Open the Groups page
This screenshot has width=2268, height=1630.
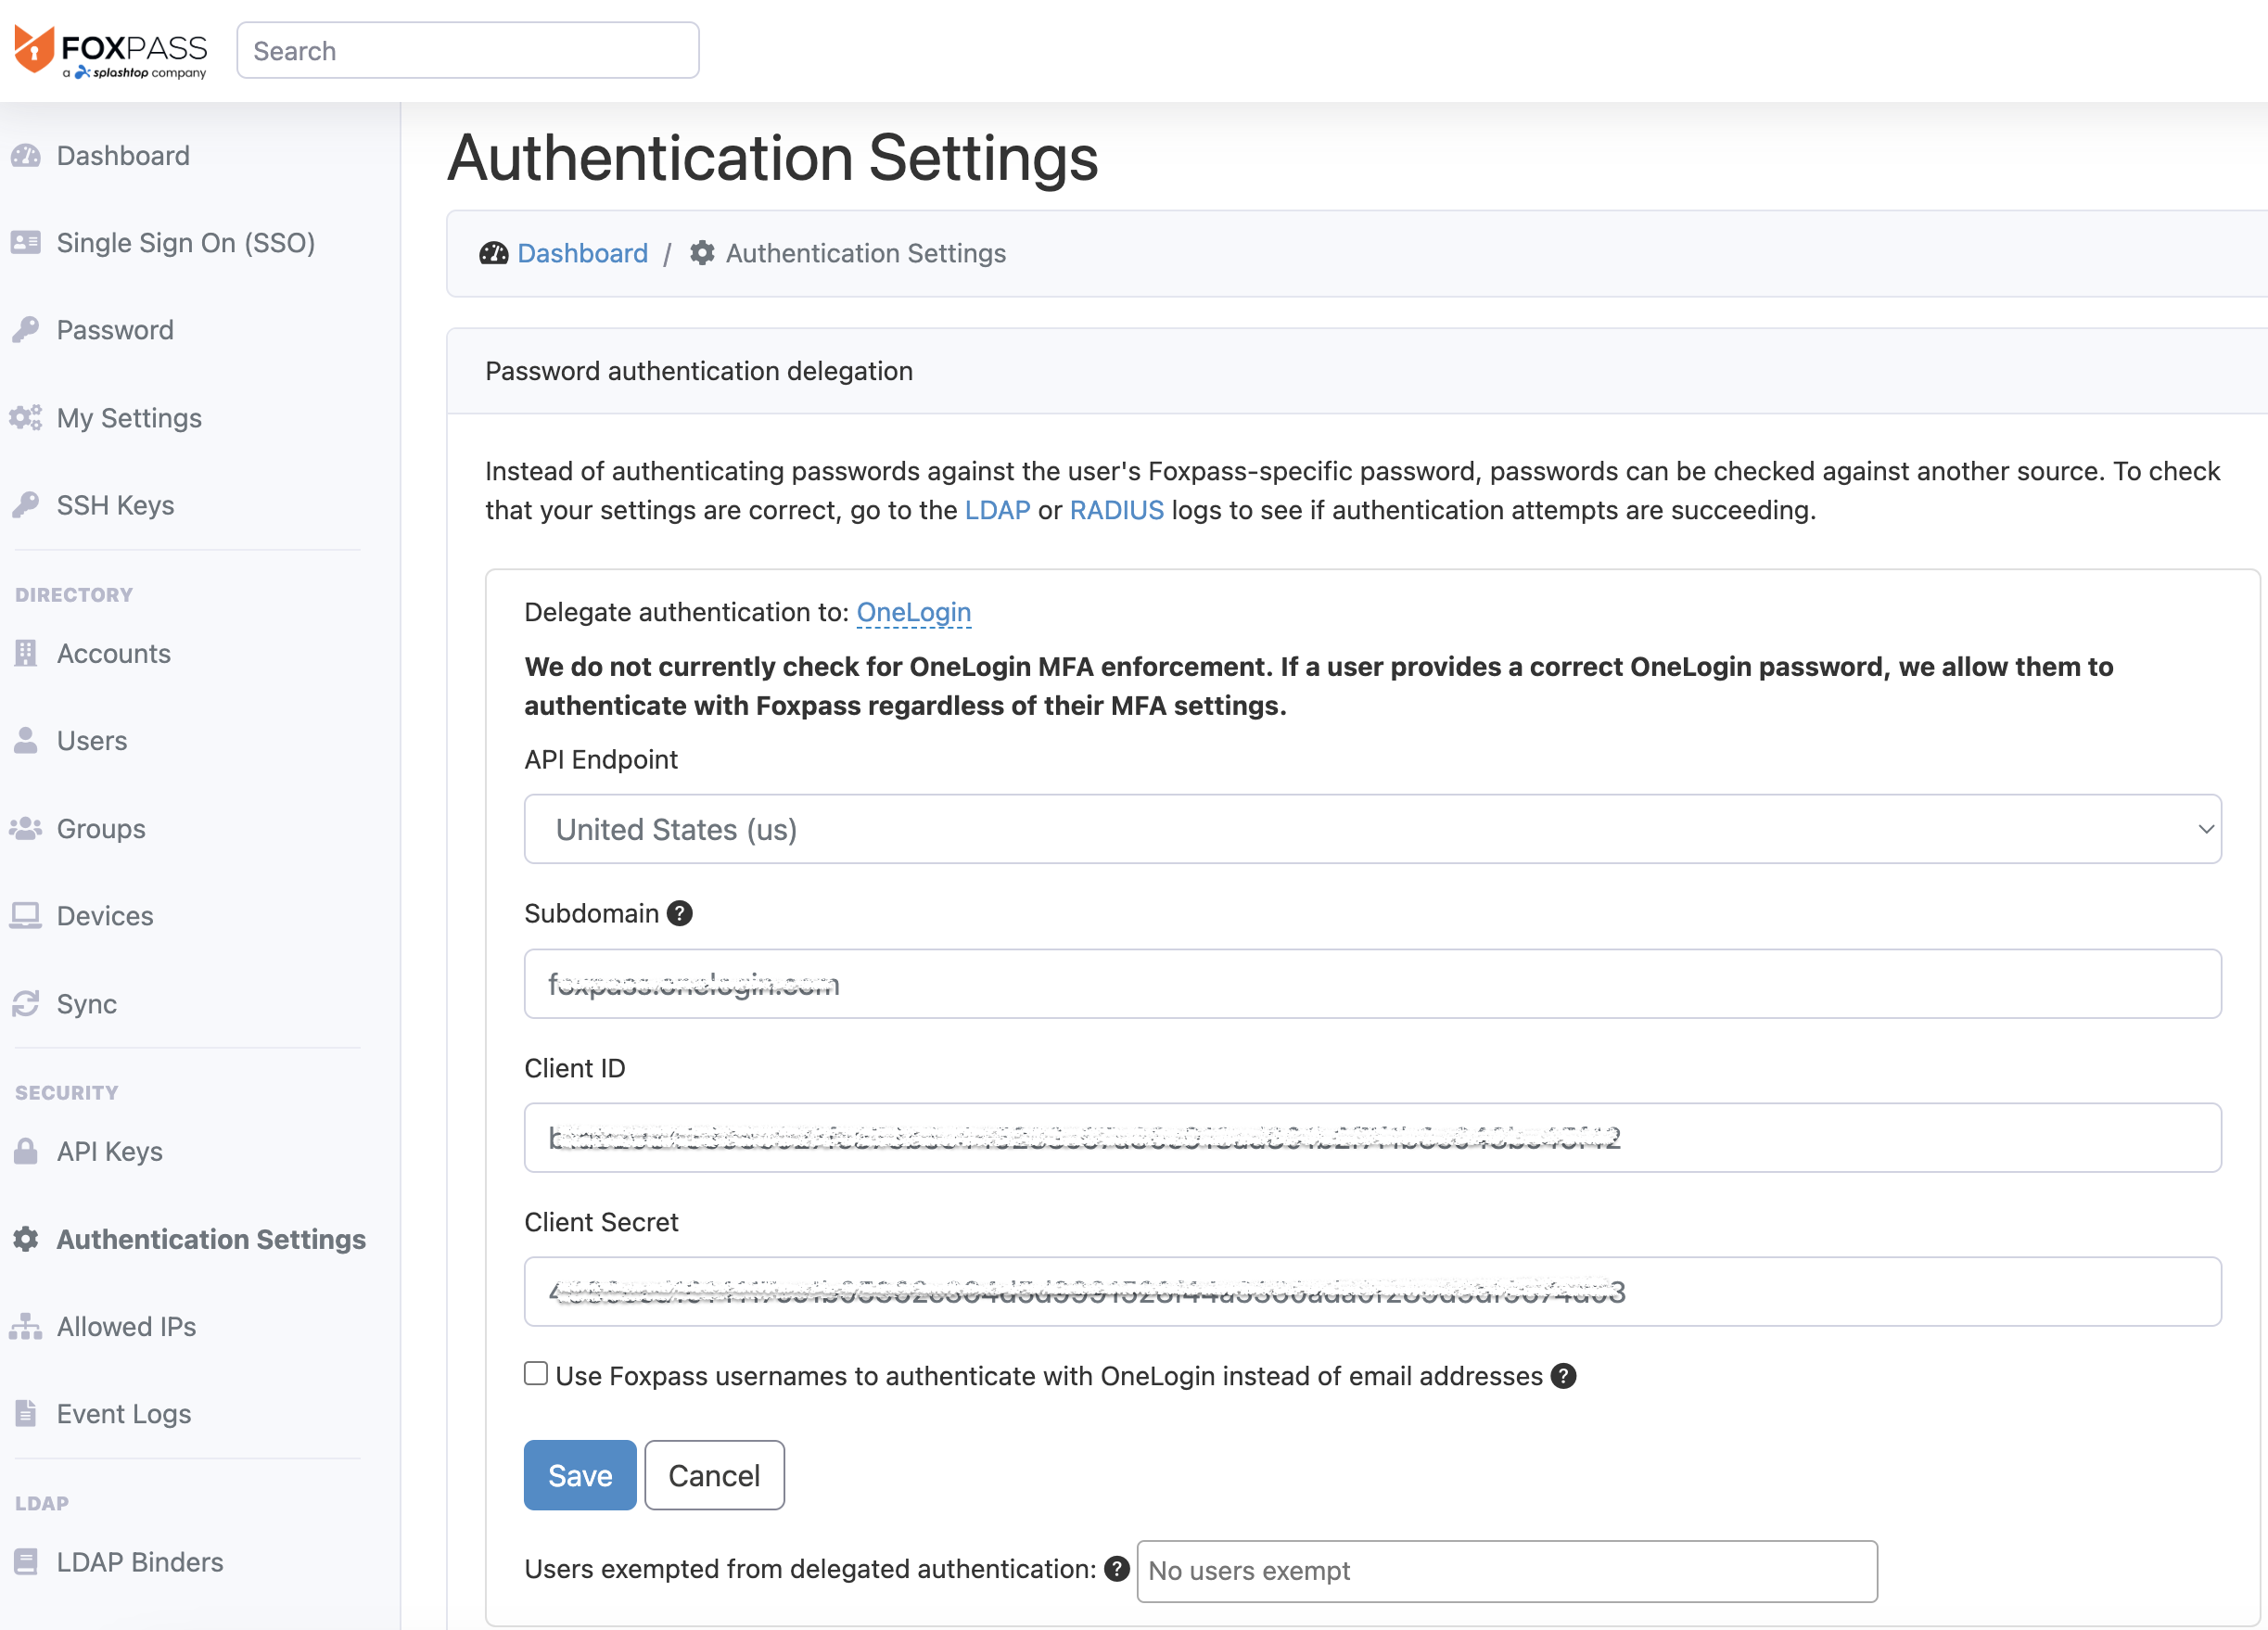pos(100,829)
